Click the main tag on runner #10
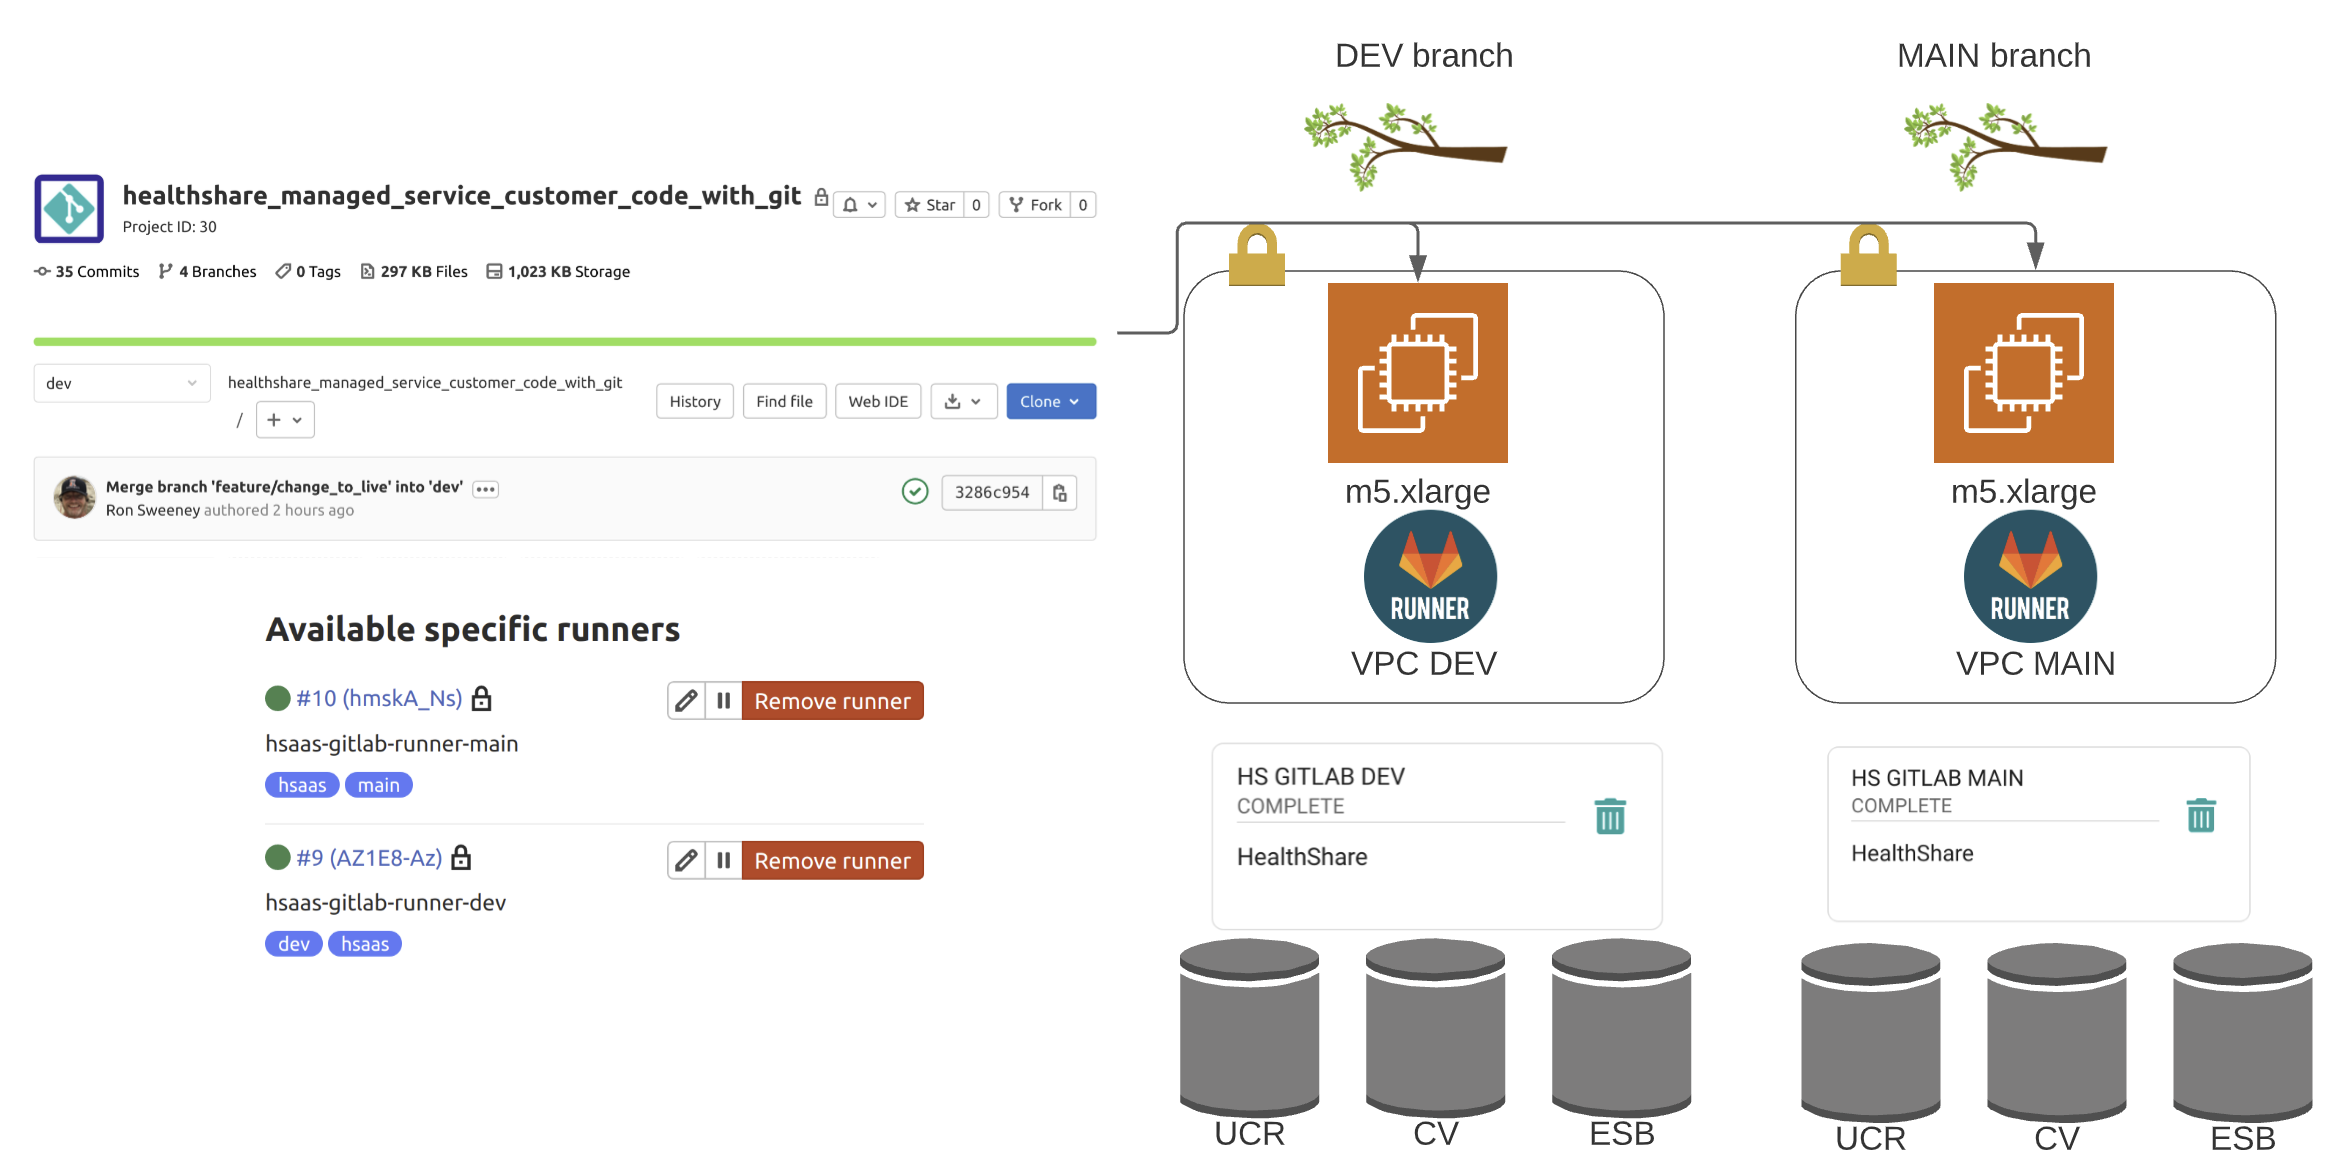The image size is (2352, 1174). click(x=379, y=785)
